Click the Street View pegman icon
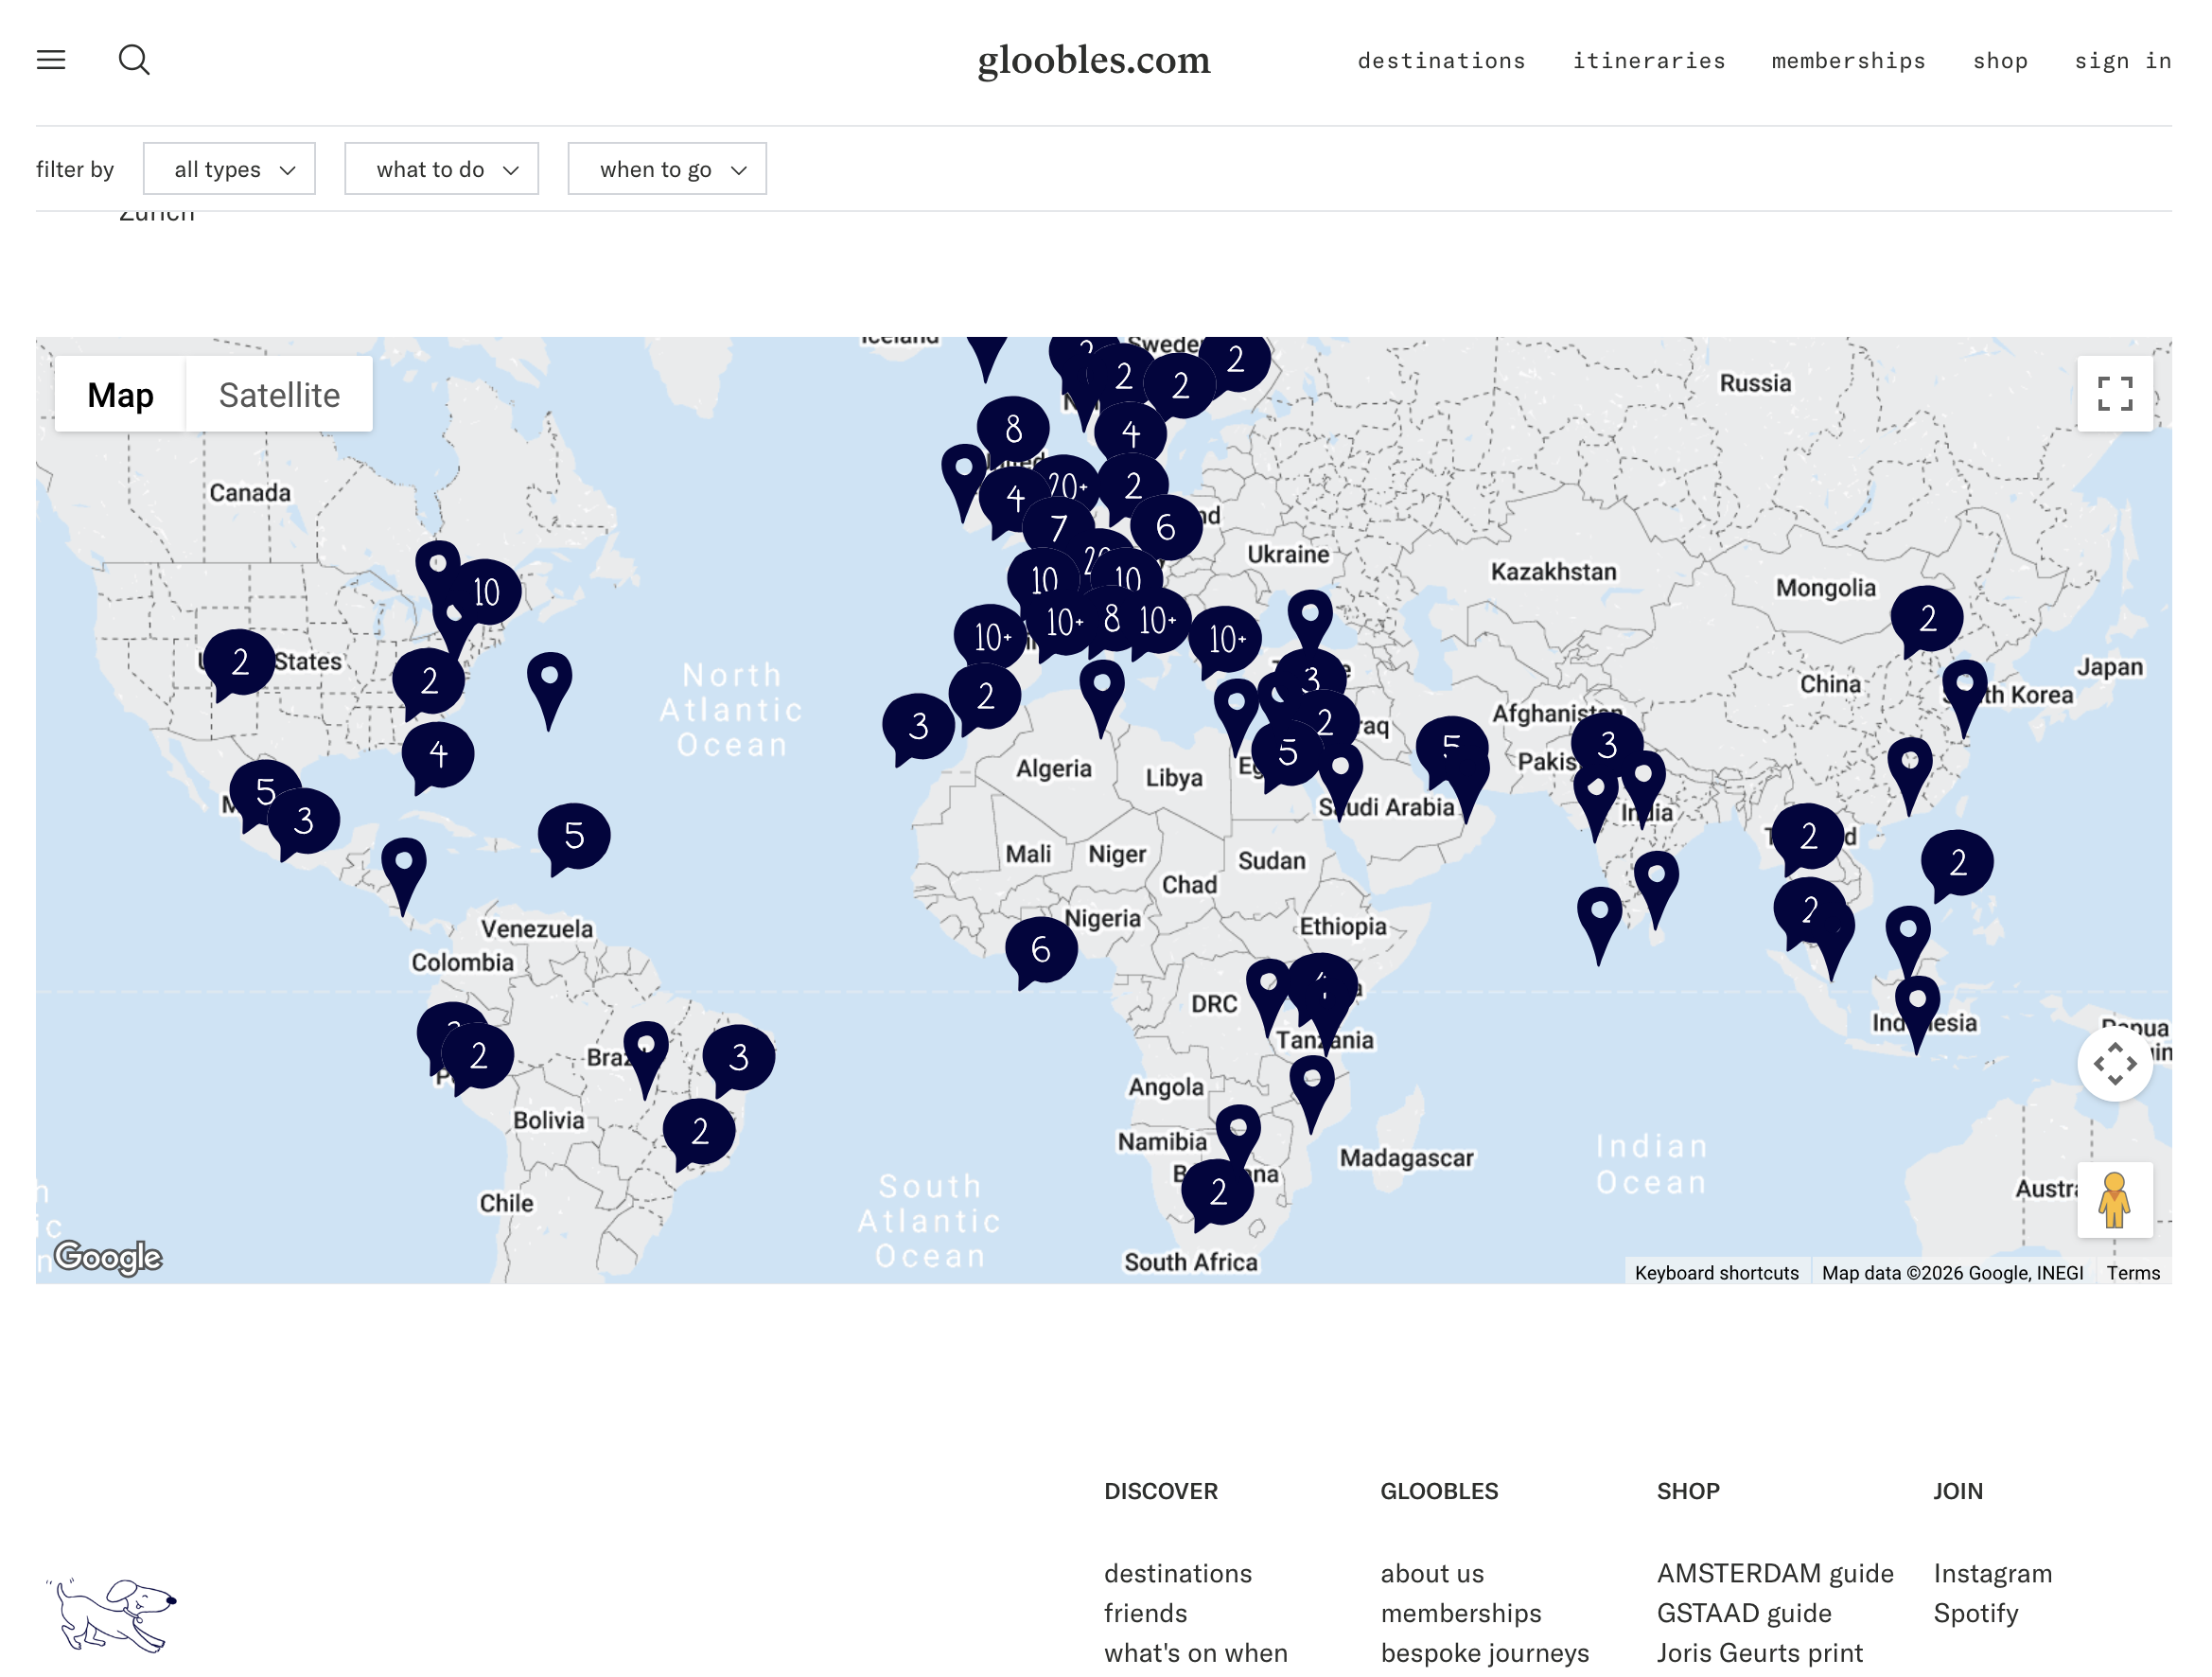 point(2114,1200)
